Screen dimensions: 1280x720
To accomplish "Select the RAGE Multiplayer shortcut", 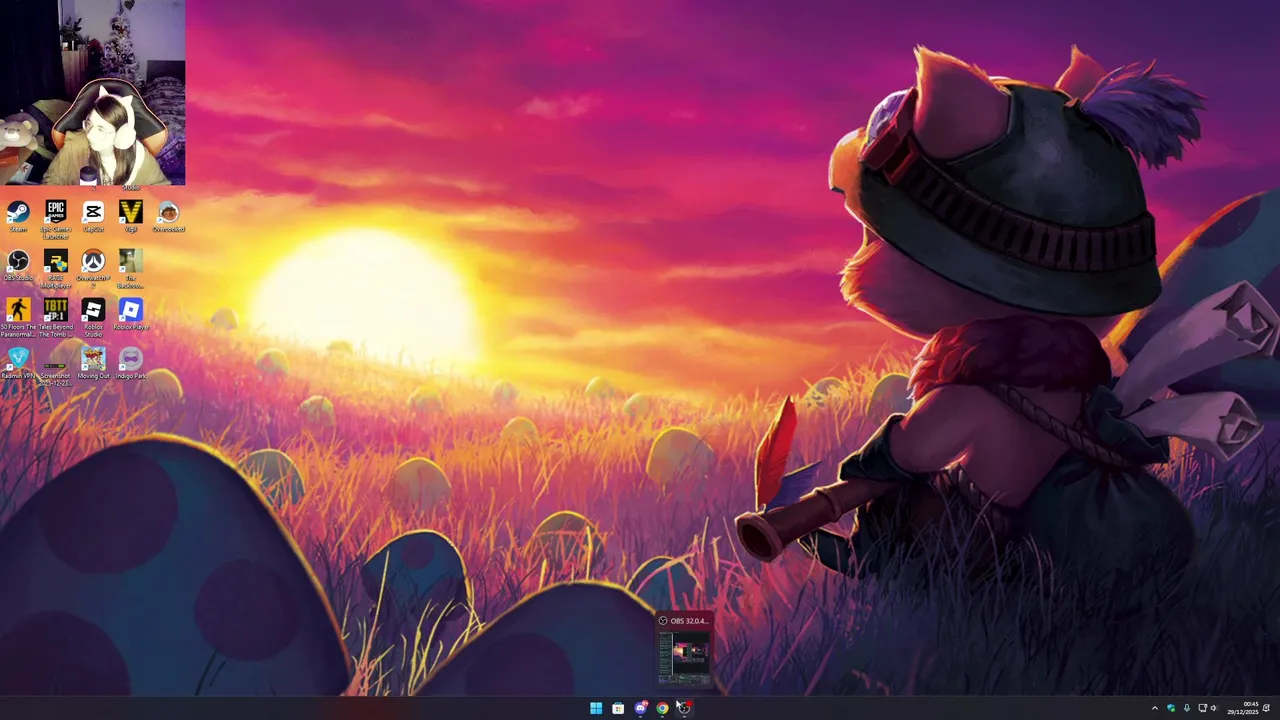I will [x=56, y=269].
